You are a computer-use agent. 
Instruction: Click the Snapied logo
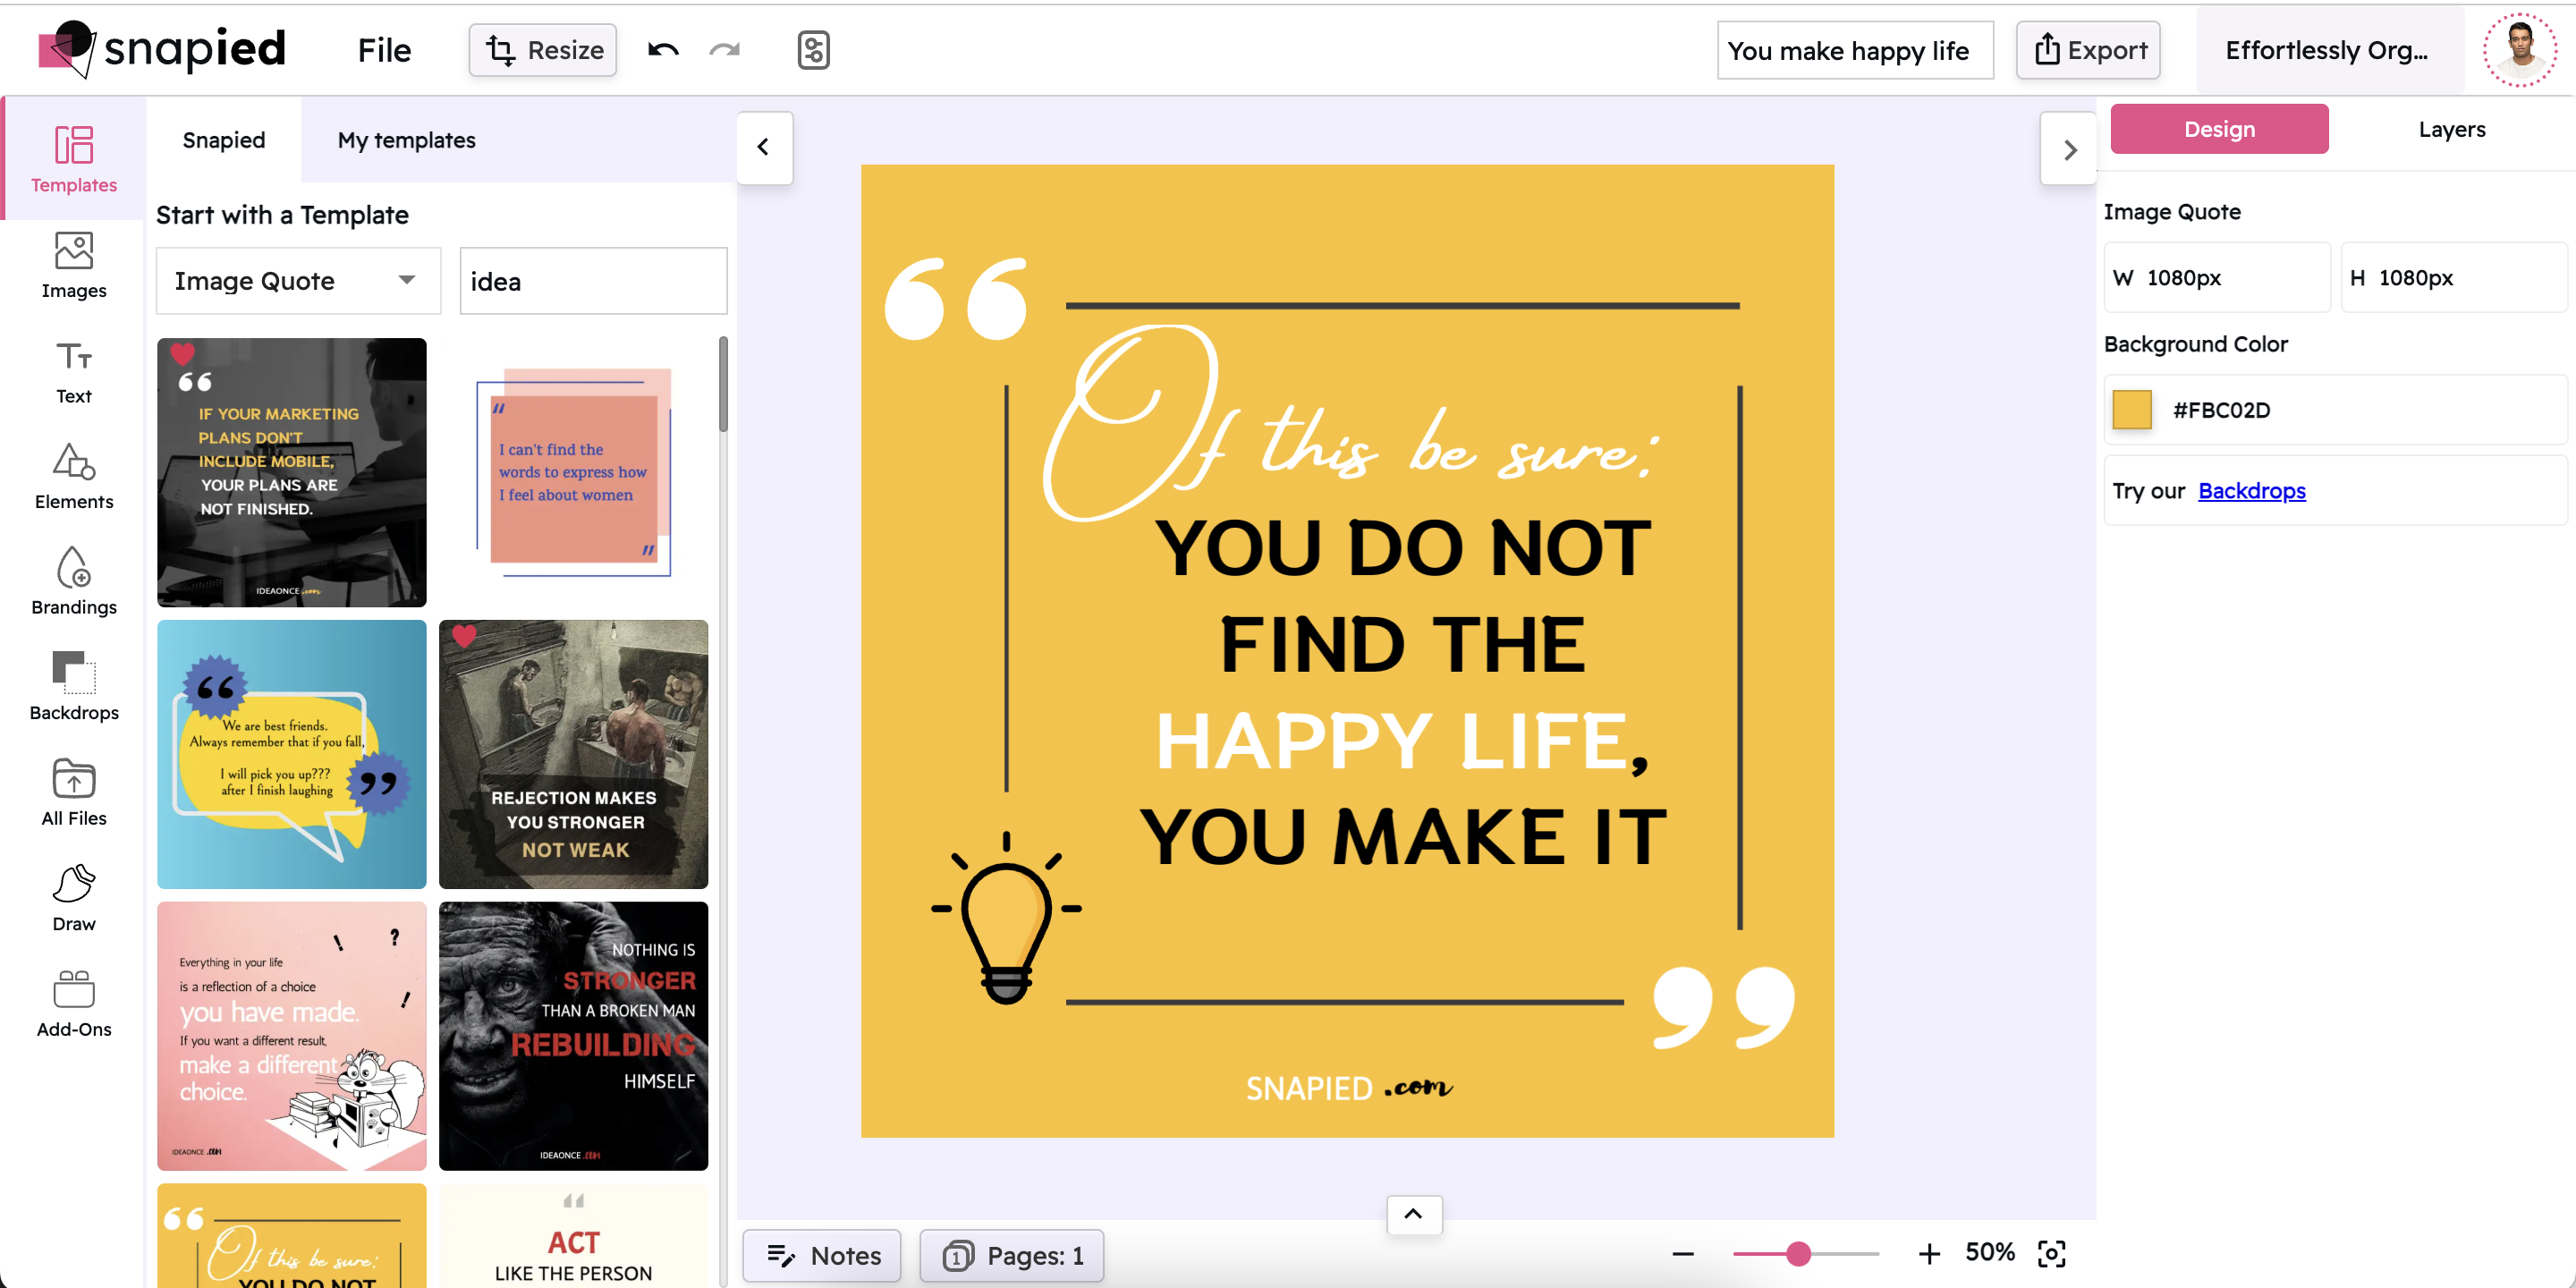163,48
